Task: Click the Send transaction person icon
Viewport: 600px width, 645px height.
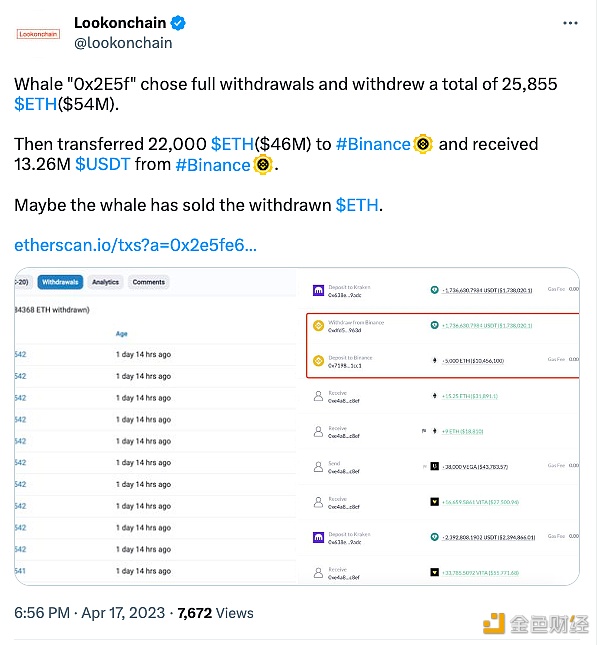Action: click(x=318, y=465)
